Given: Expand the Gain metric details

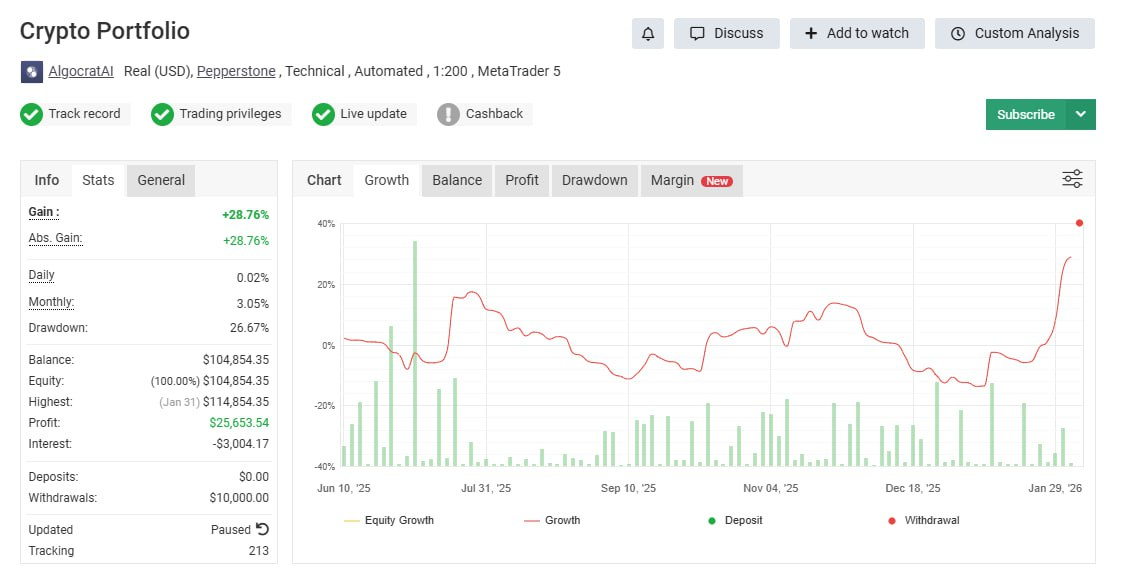Looking at the screenshot, I should pyautogui.click(x=43, y=212).
